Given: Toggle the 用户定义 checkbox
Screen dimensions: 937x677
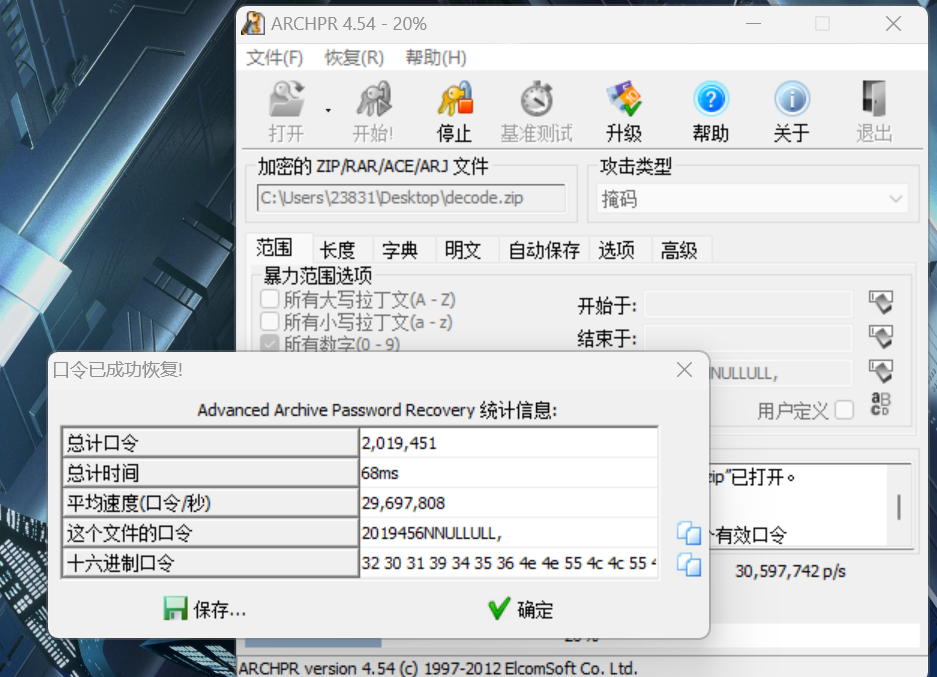Looking at the screenshot, I should point(844,410).
